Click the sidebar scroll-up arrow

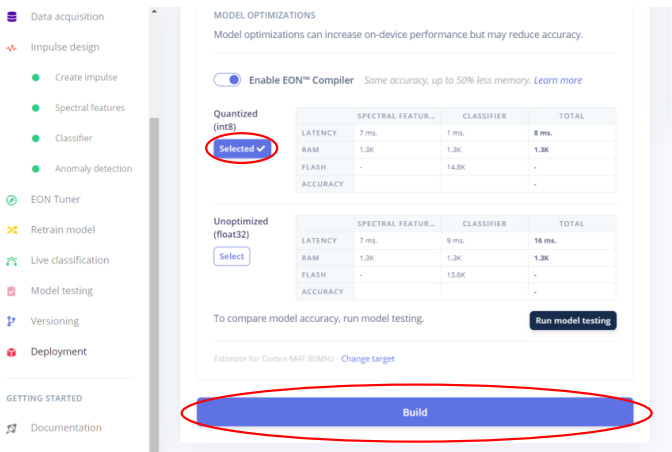[x=154, y=11]
